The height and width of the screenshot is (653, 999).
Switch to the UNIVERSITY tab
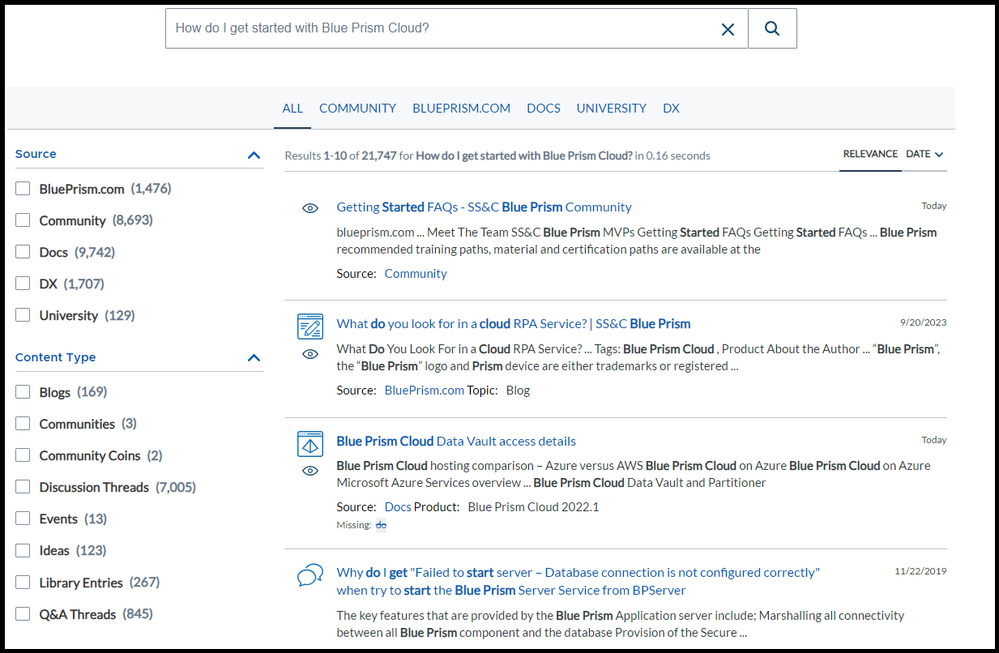tap(612, 108)
